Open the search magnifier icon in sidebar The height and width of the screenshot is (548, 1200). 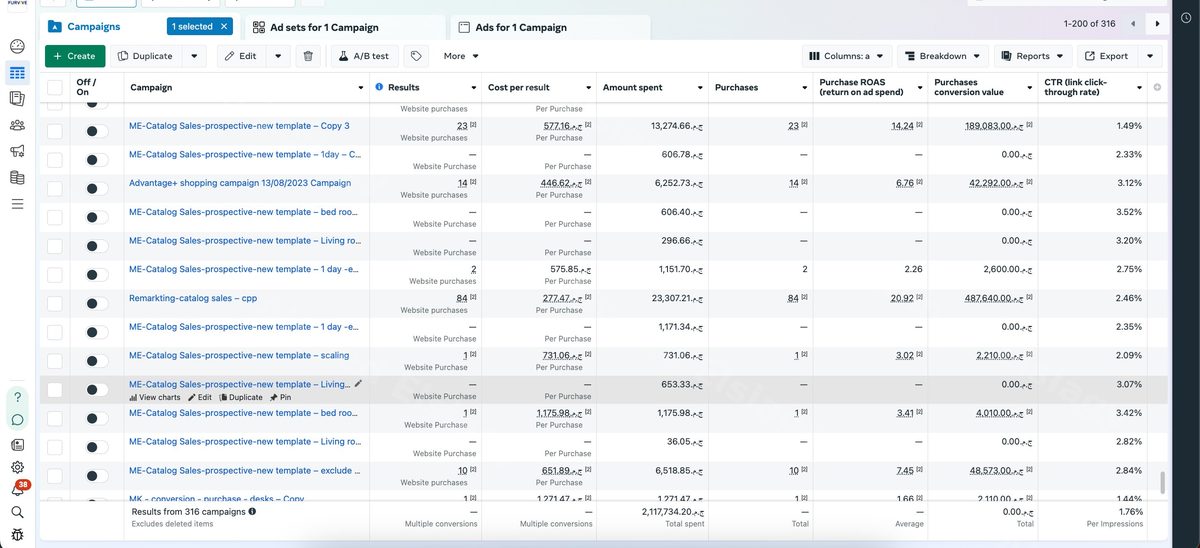tap(17, 512)
